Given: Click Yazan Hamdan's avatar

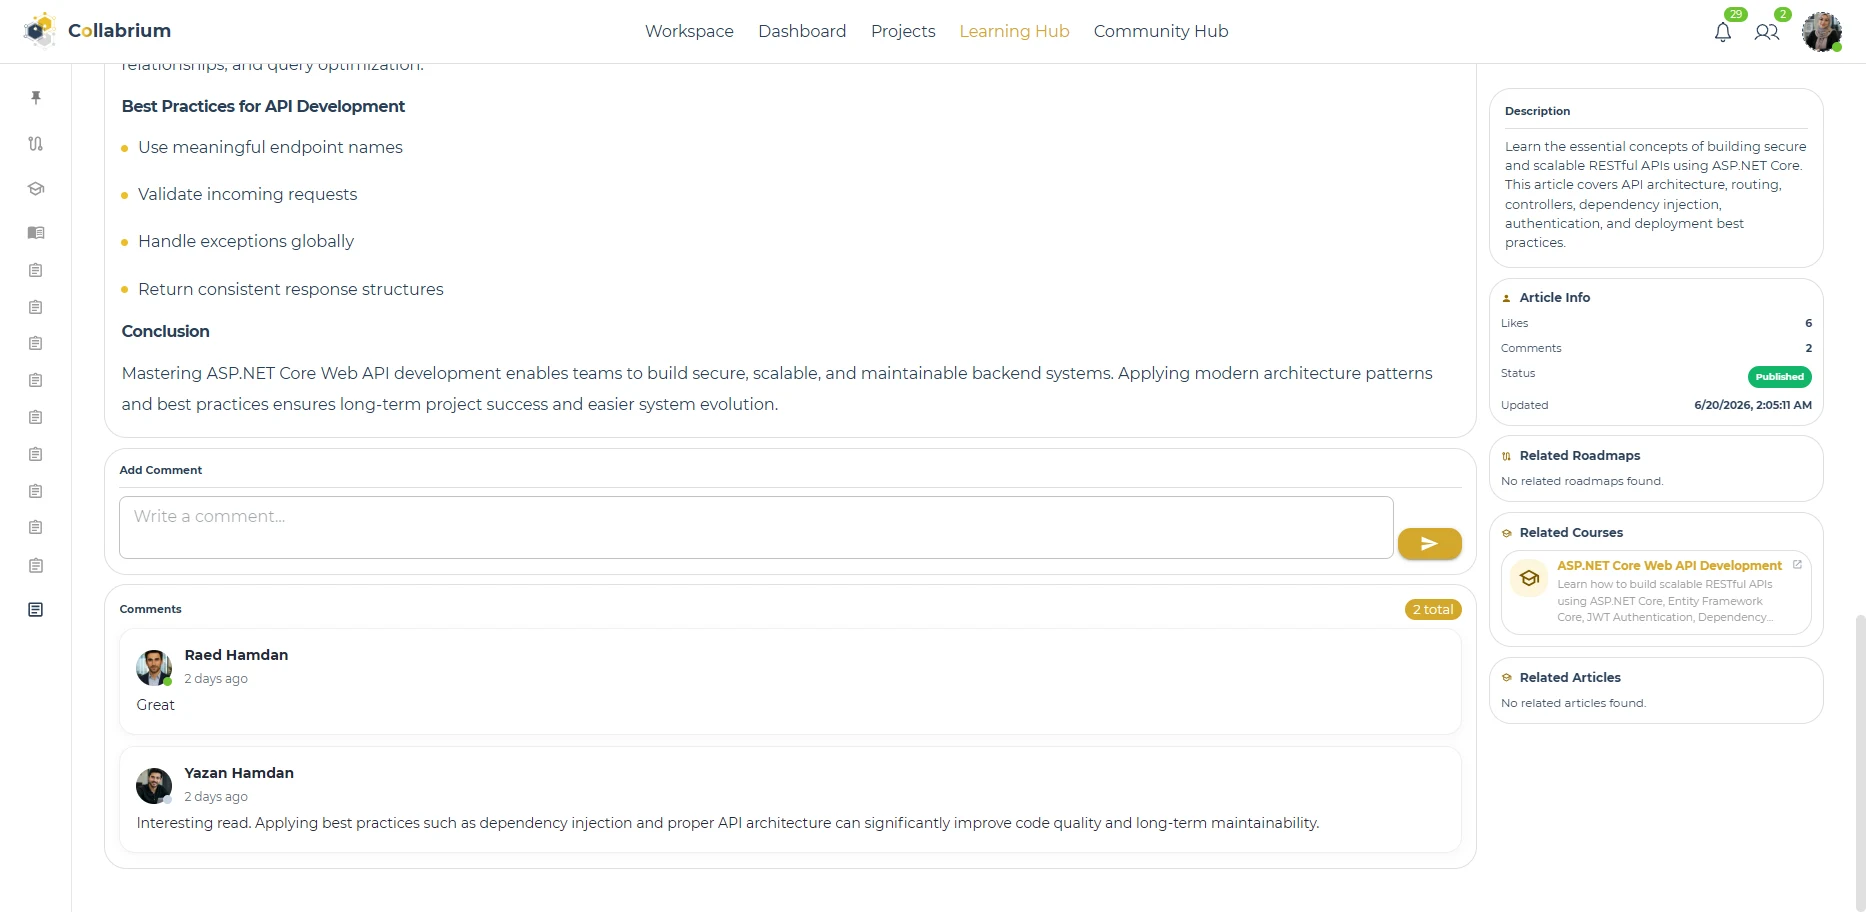Looking at the screenshot, I should [x=154, y=786].
